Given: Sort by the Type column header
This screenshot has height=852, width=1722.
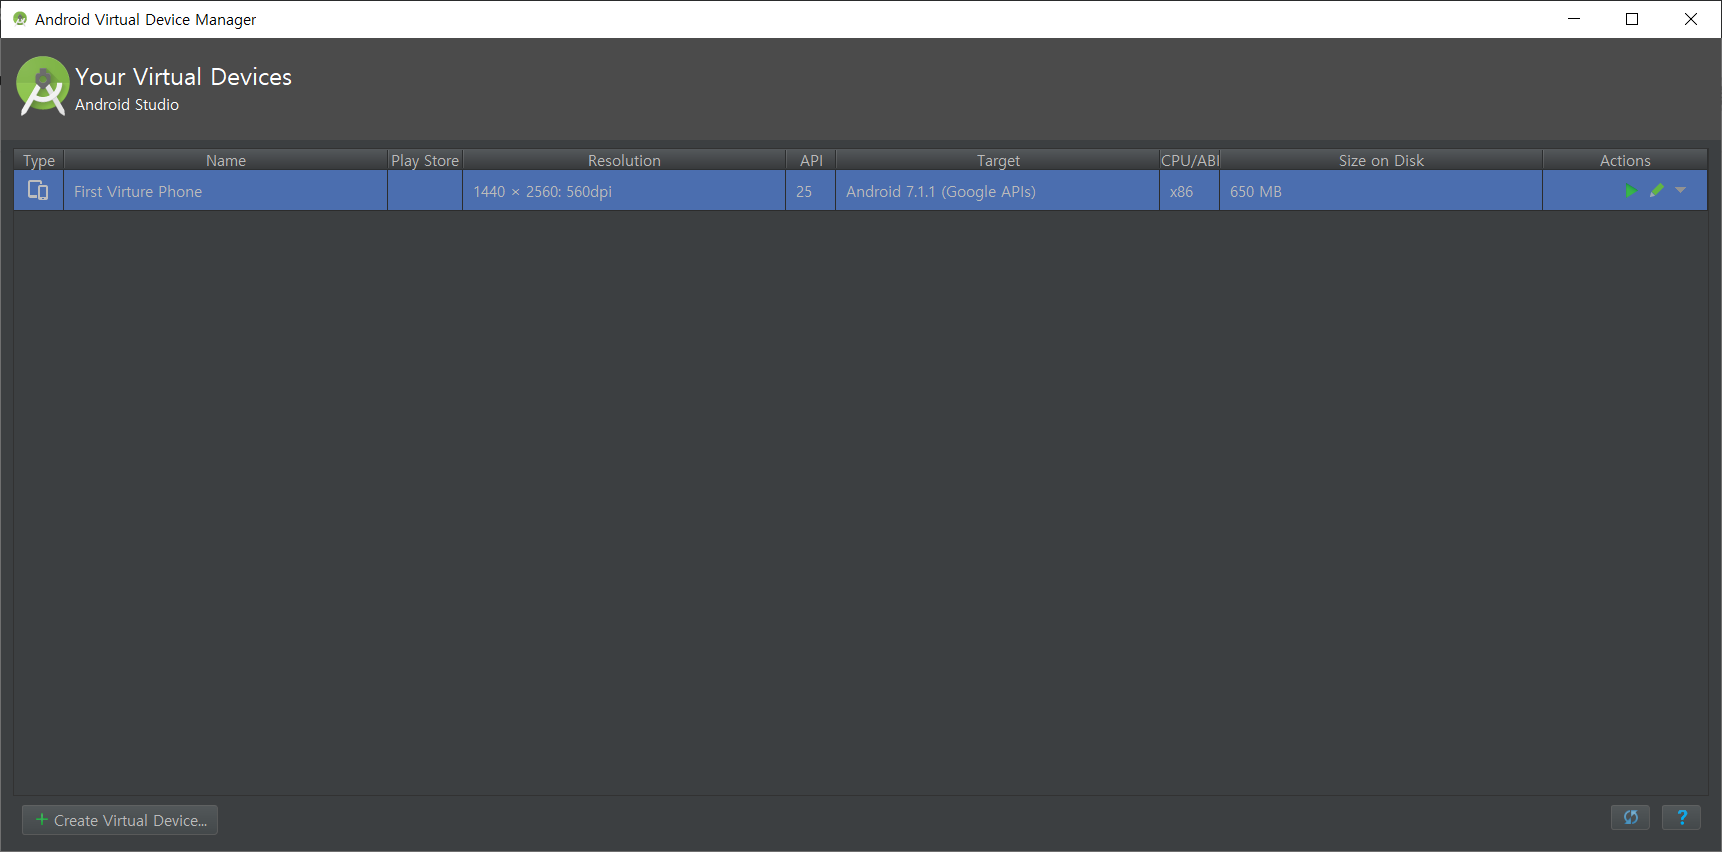Looking at the screenshot, I should click(x=39, y=160).
